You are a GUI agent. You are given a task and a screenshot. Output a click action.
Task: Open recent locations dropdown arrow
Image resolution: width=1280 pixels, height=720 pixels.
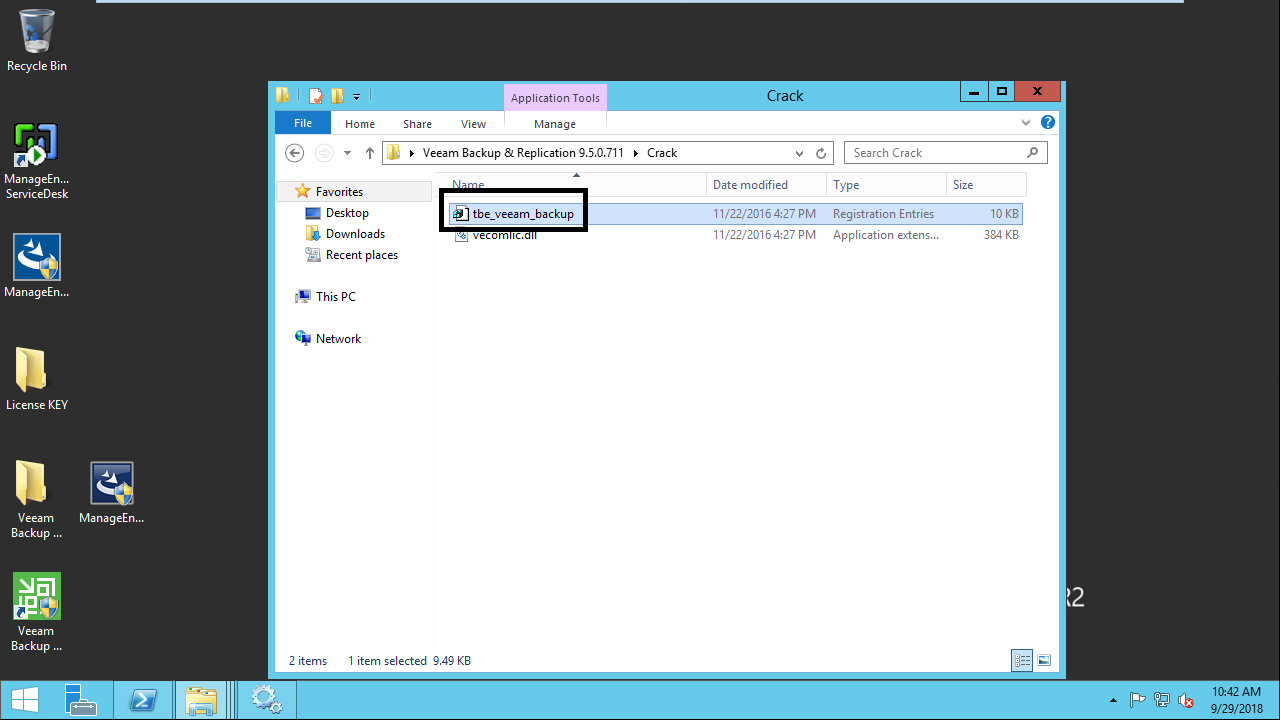[347, 153]
